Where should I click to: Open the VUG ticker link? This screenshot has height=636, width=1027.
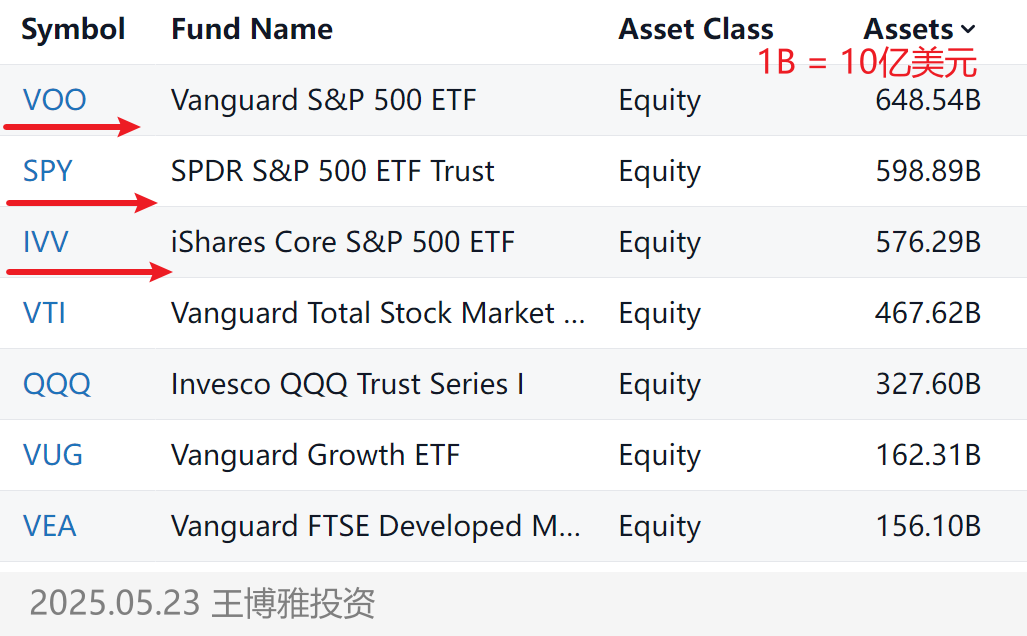click(52, 455)
